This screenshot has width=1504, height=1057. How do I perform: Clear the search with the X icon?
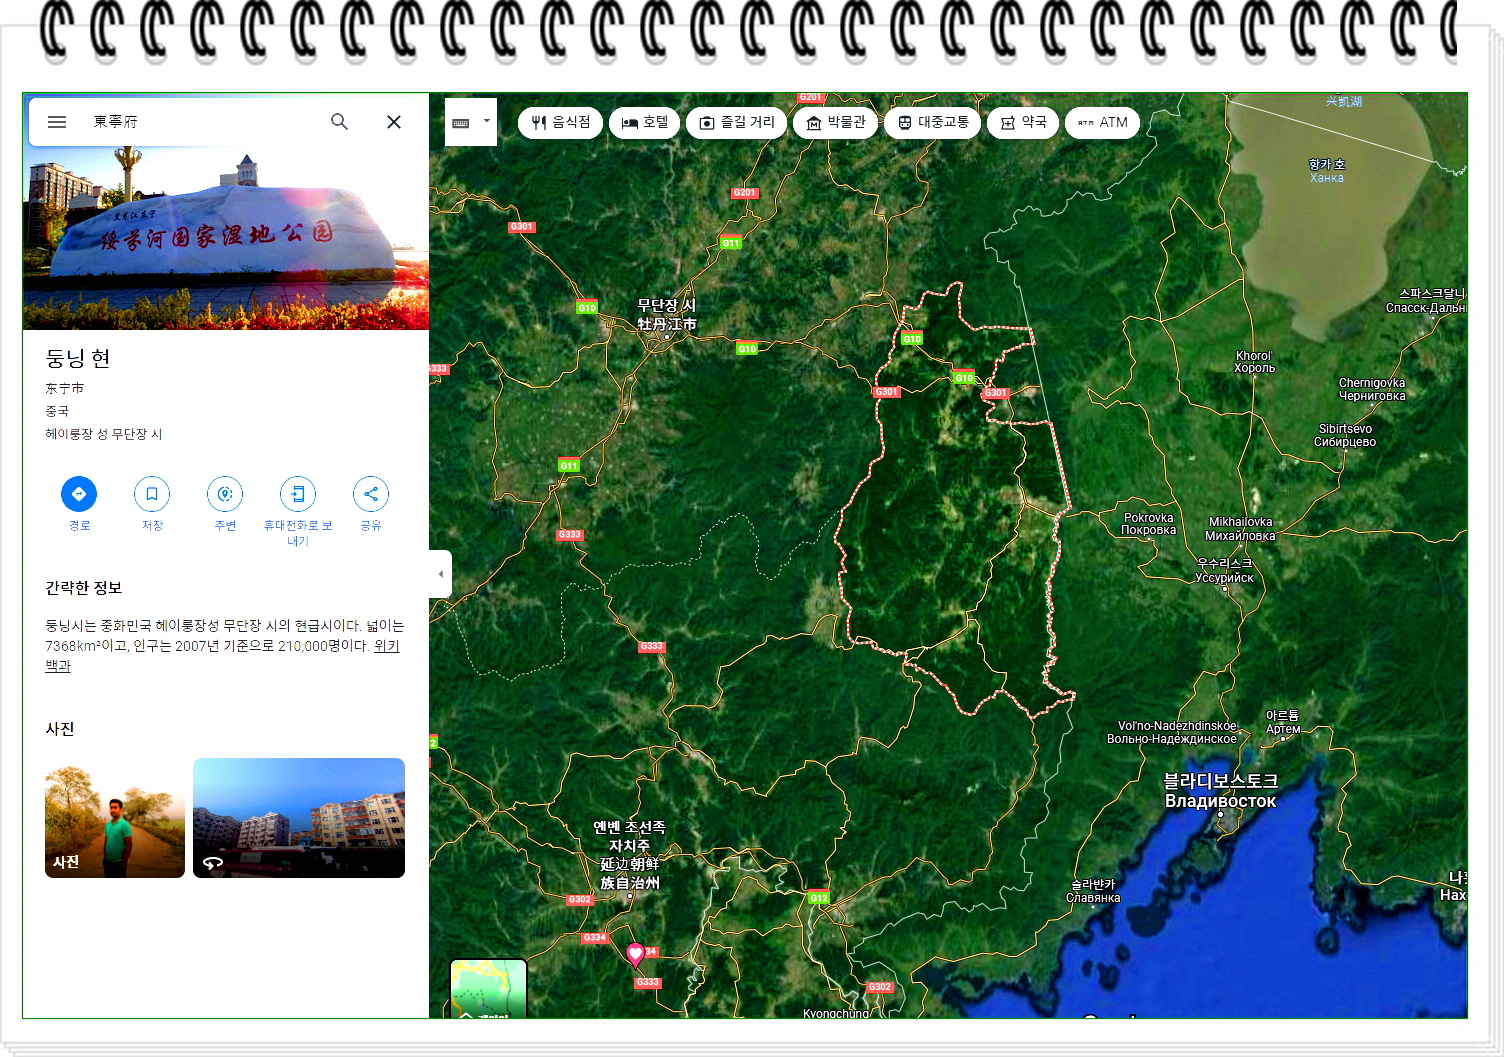click(394, 122)
